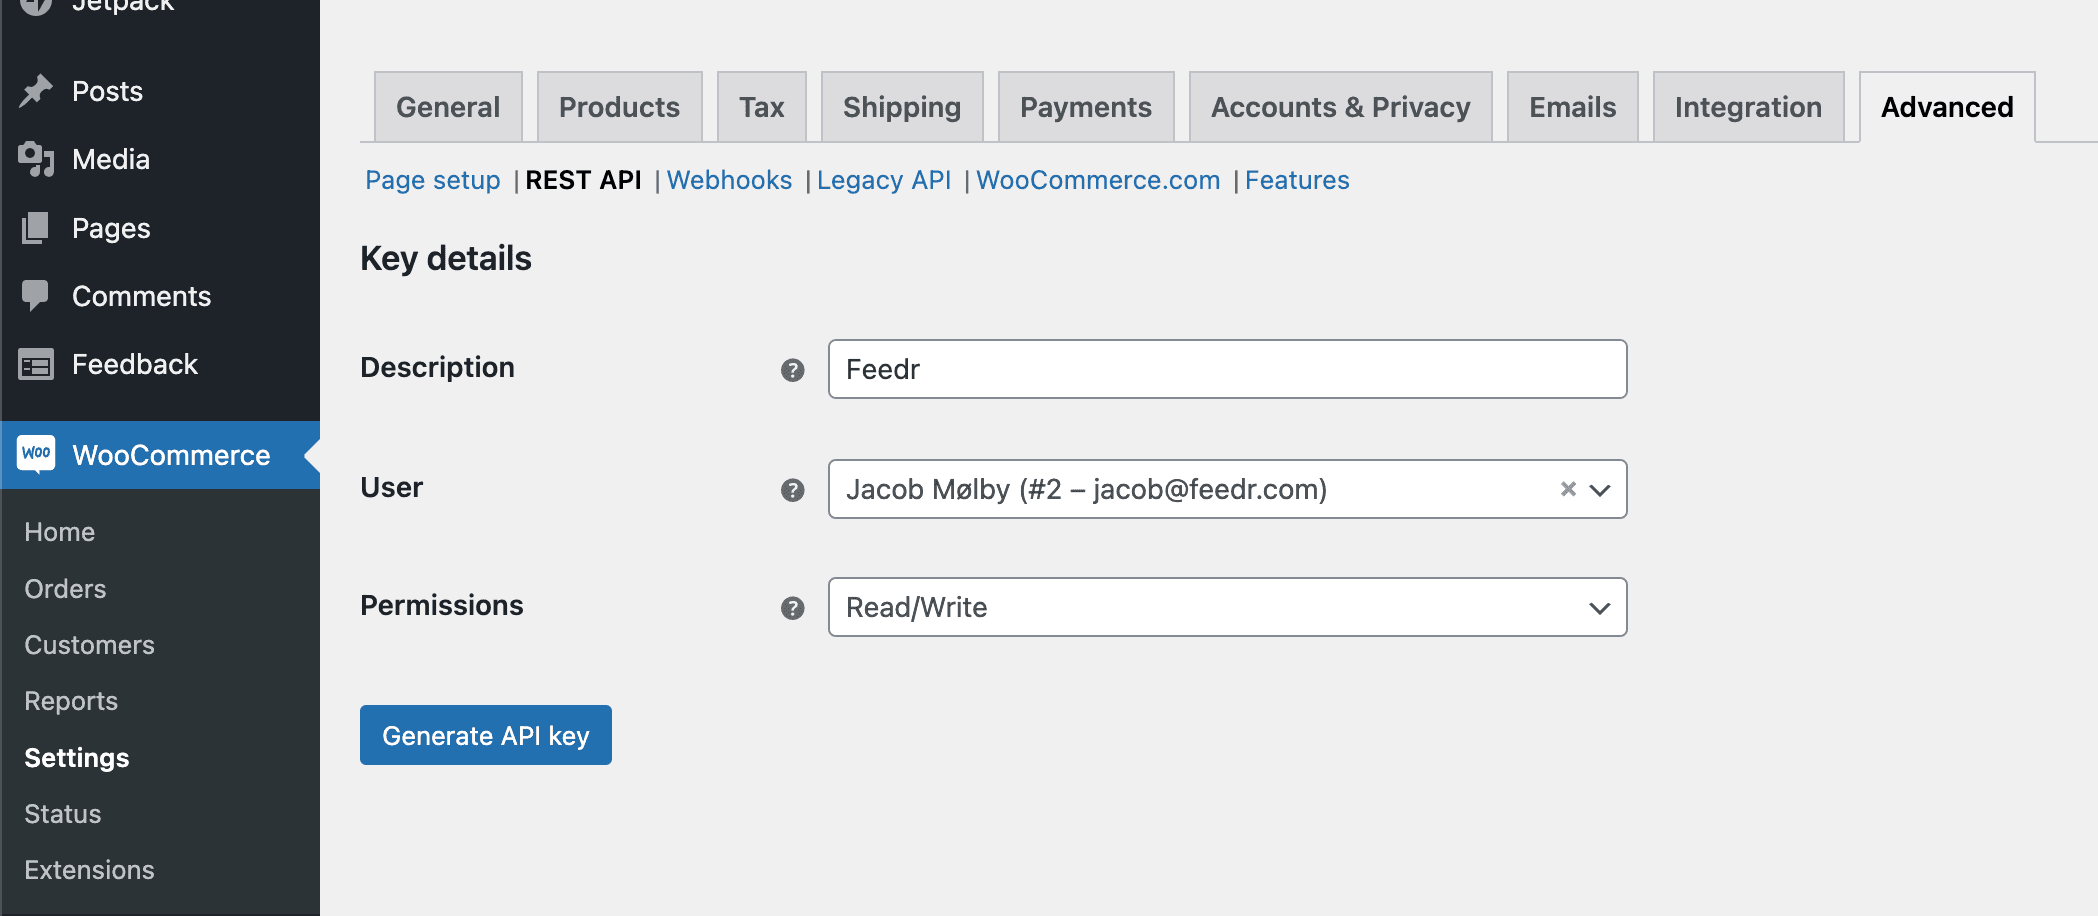The height and width of the screenshot is (916, 2098).
Task: Open the Permissions dropdown
Action: coord(1598,607)
